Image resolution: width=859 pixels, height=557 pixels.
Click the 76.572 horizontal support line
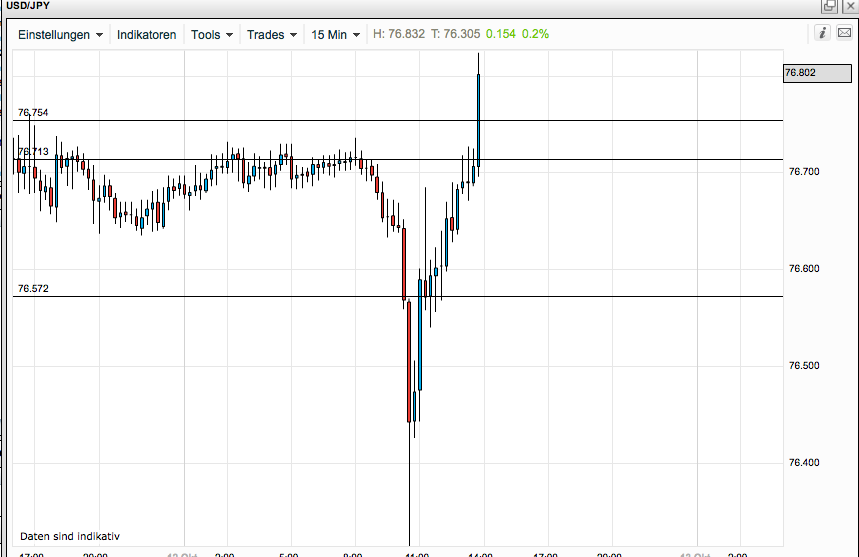(x=398, y=297)
